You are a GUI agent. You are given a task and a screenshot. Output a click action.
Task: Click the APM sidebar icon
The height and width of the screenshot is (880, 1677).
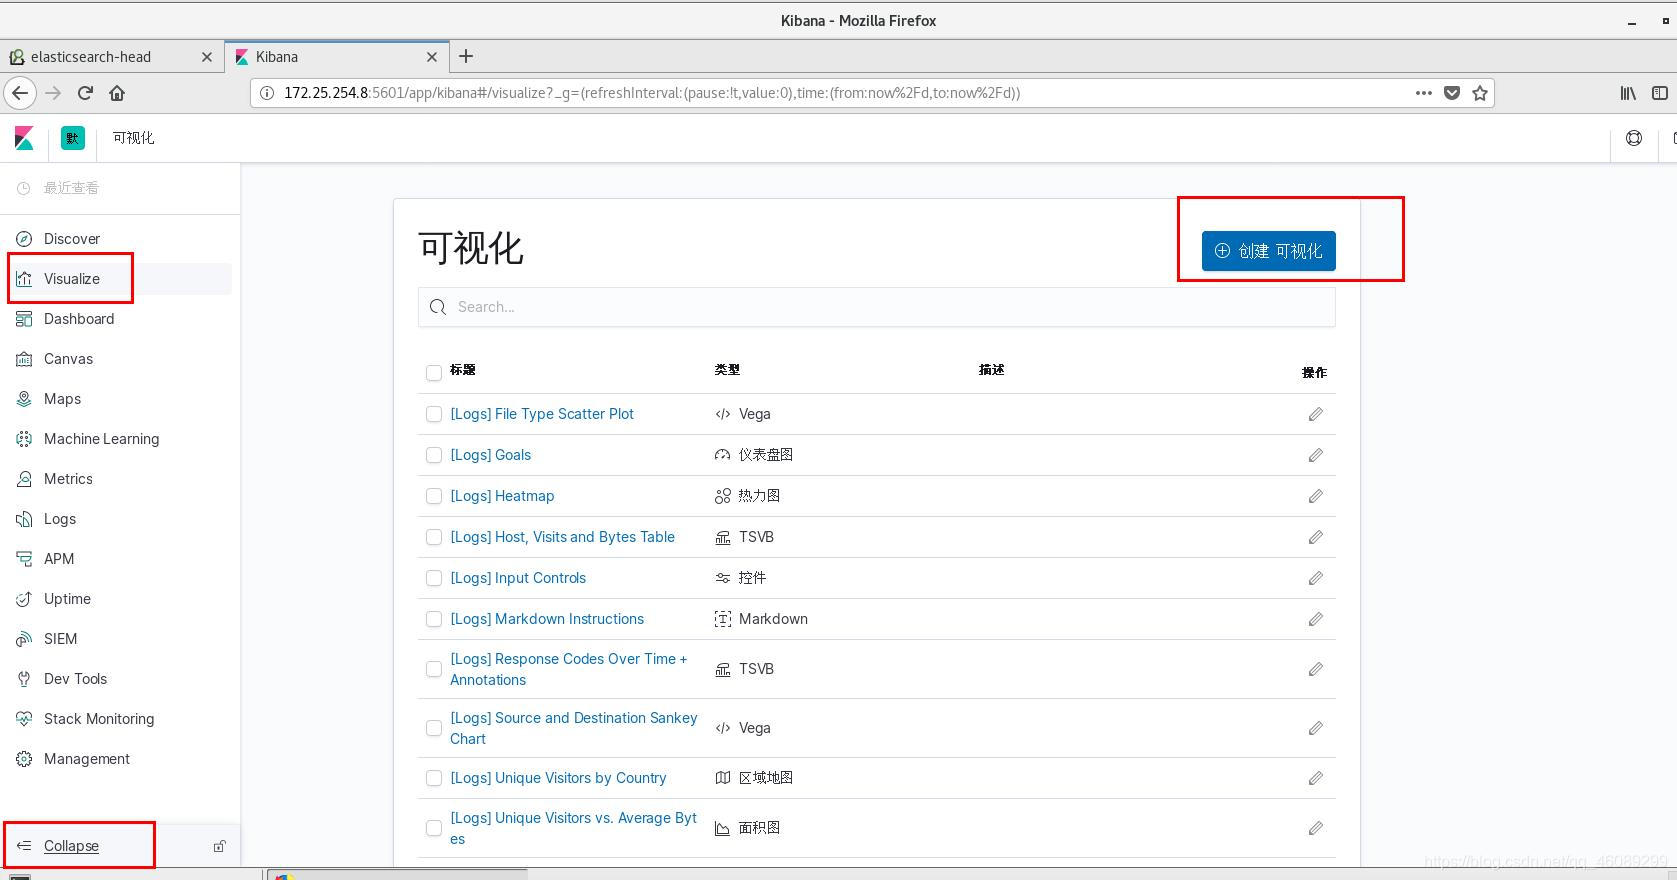[24, 559]
